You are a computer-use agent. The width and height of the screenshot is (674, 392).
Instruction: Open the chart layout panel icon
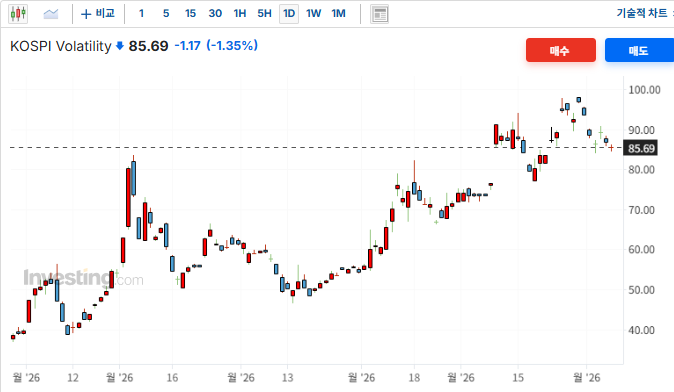[380, 14]
